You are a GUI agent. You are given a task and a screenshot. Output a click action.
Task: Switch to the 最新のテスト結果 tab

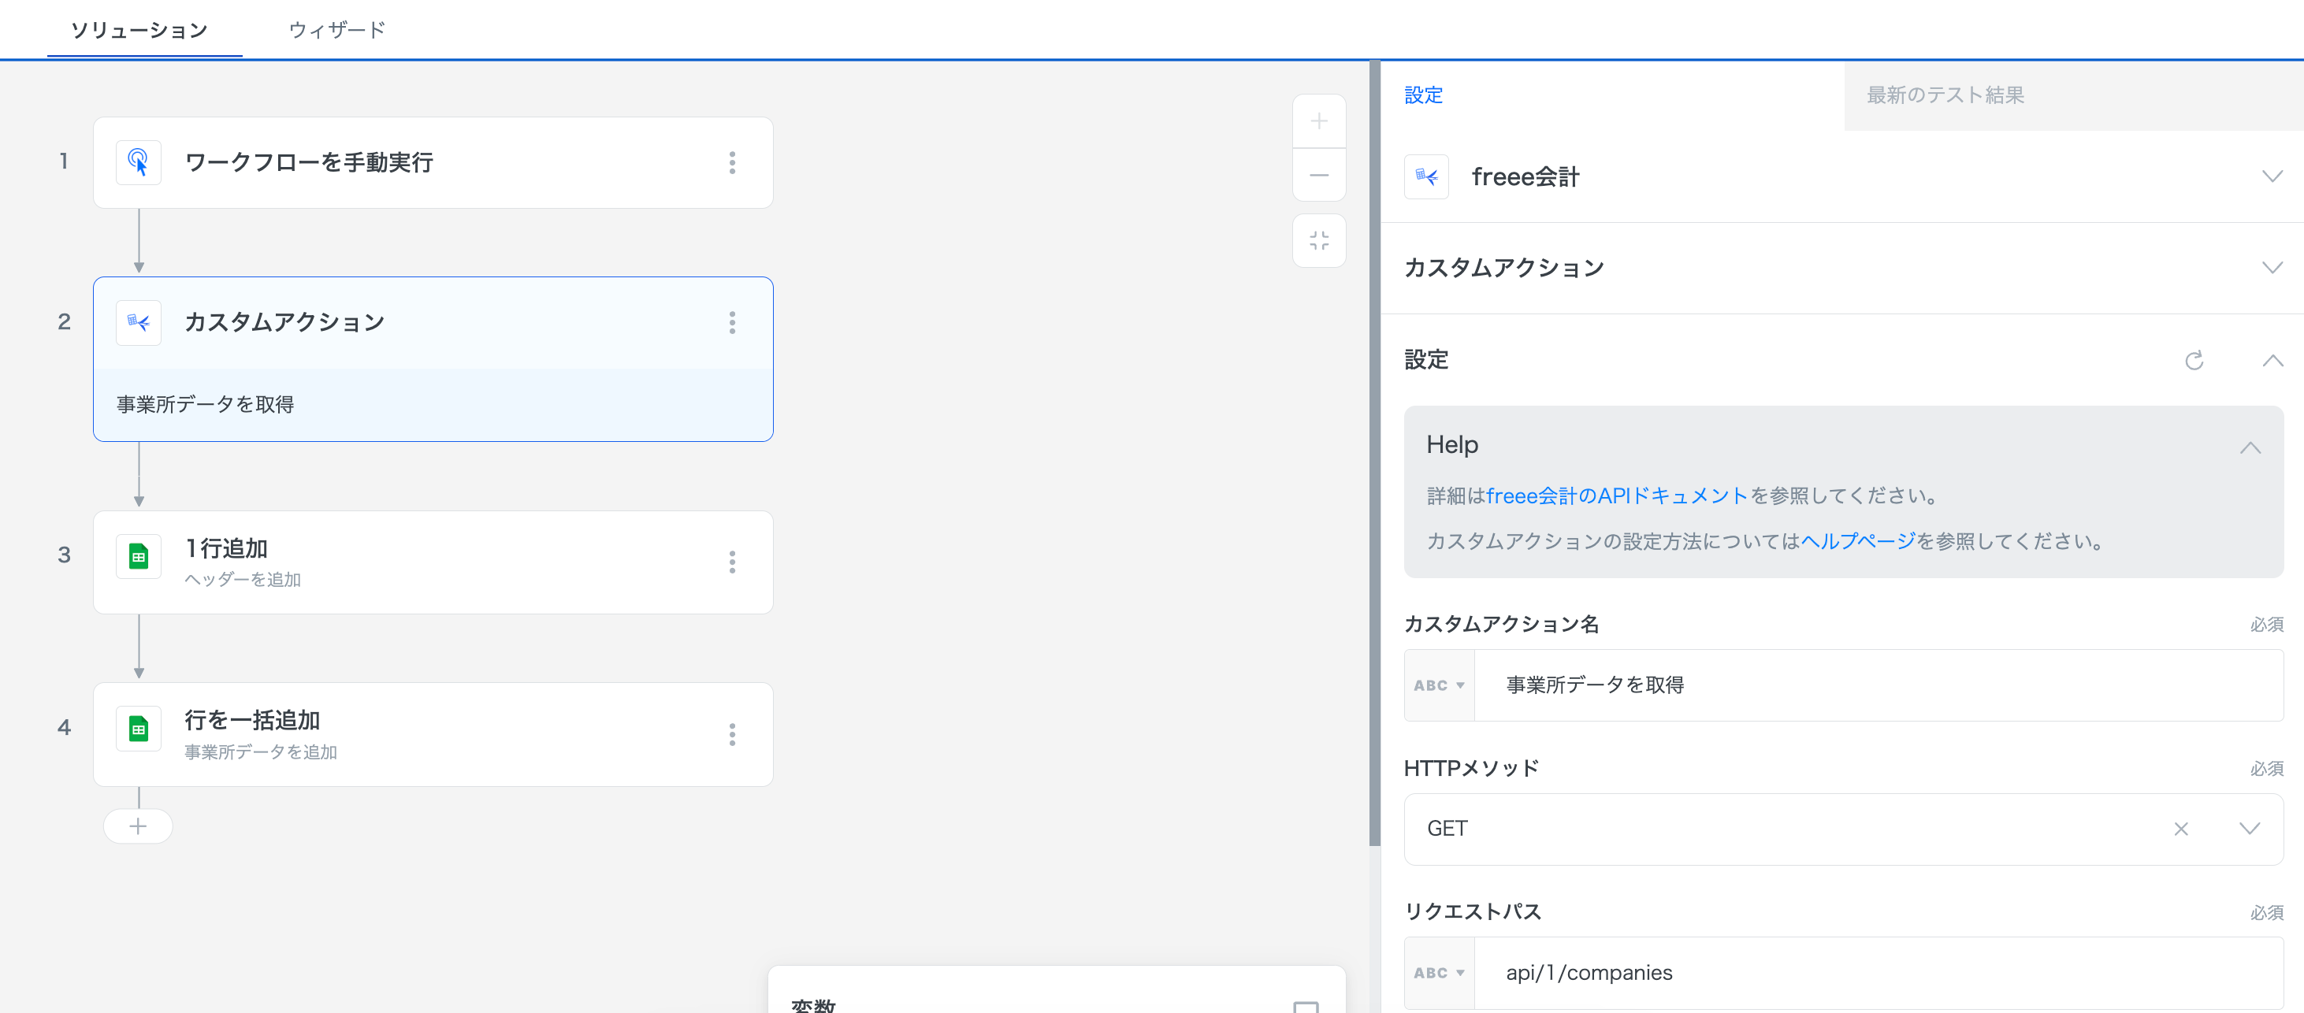[1945, 95]
